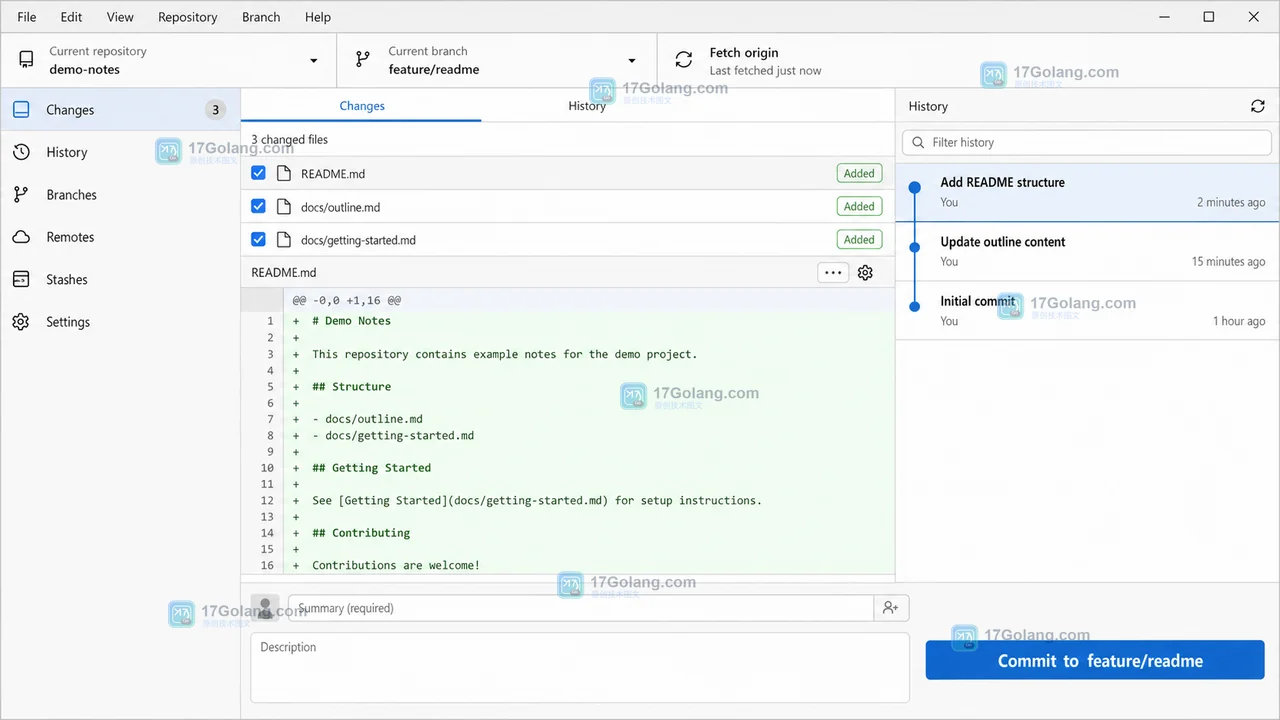Screen dimensions: 1280x720
Task: Open diff settings gear icon for README.md
Action: tap(866, 272)
